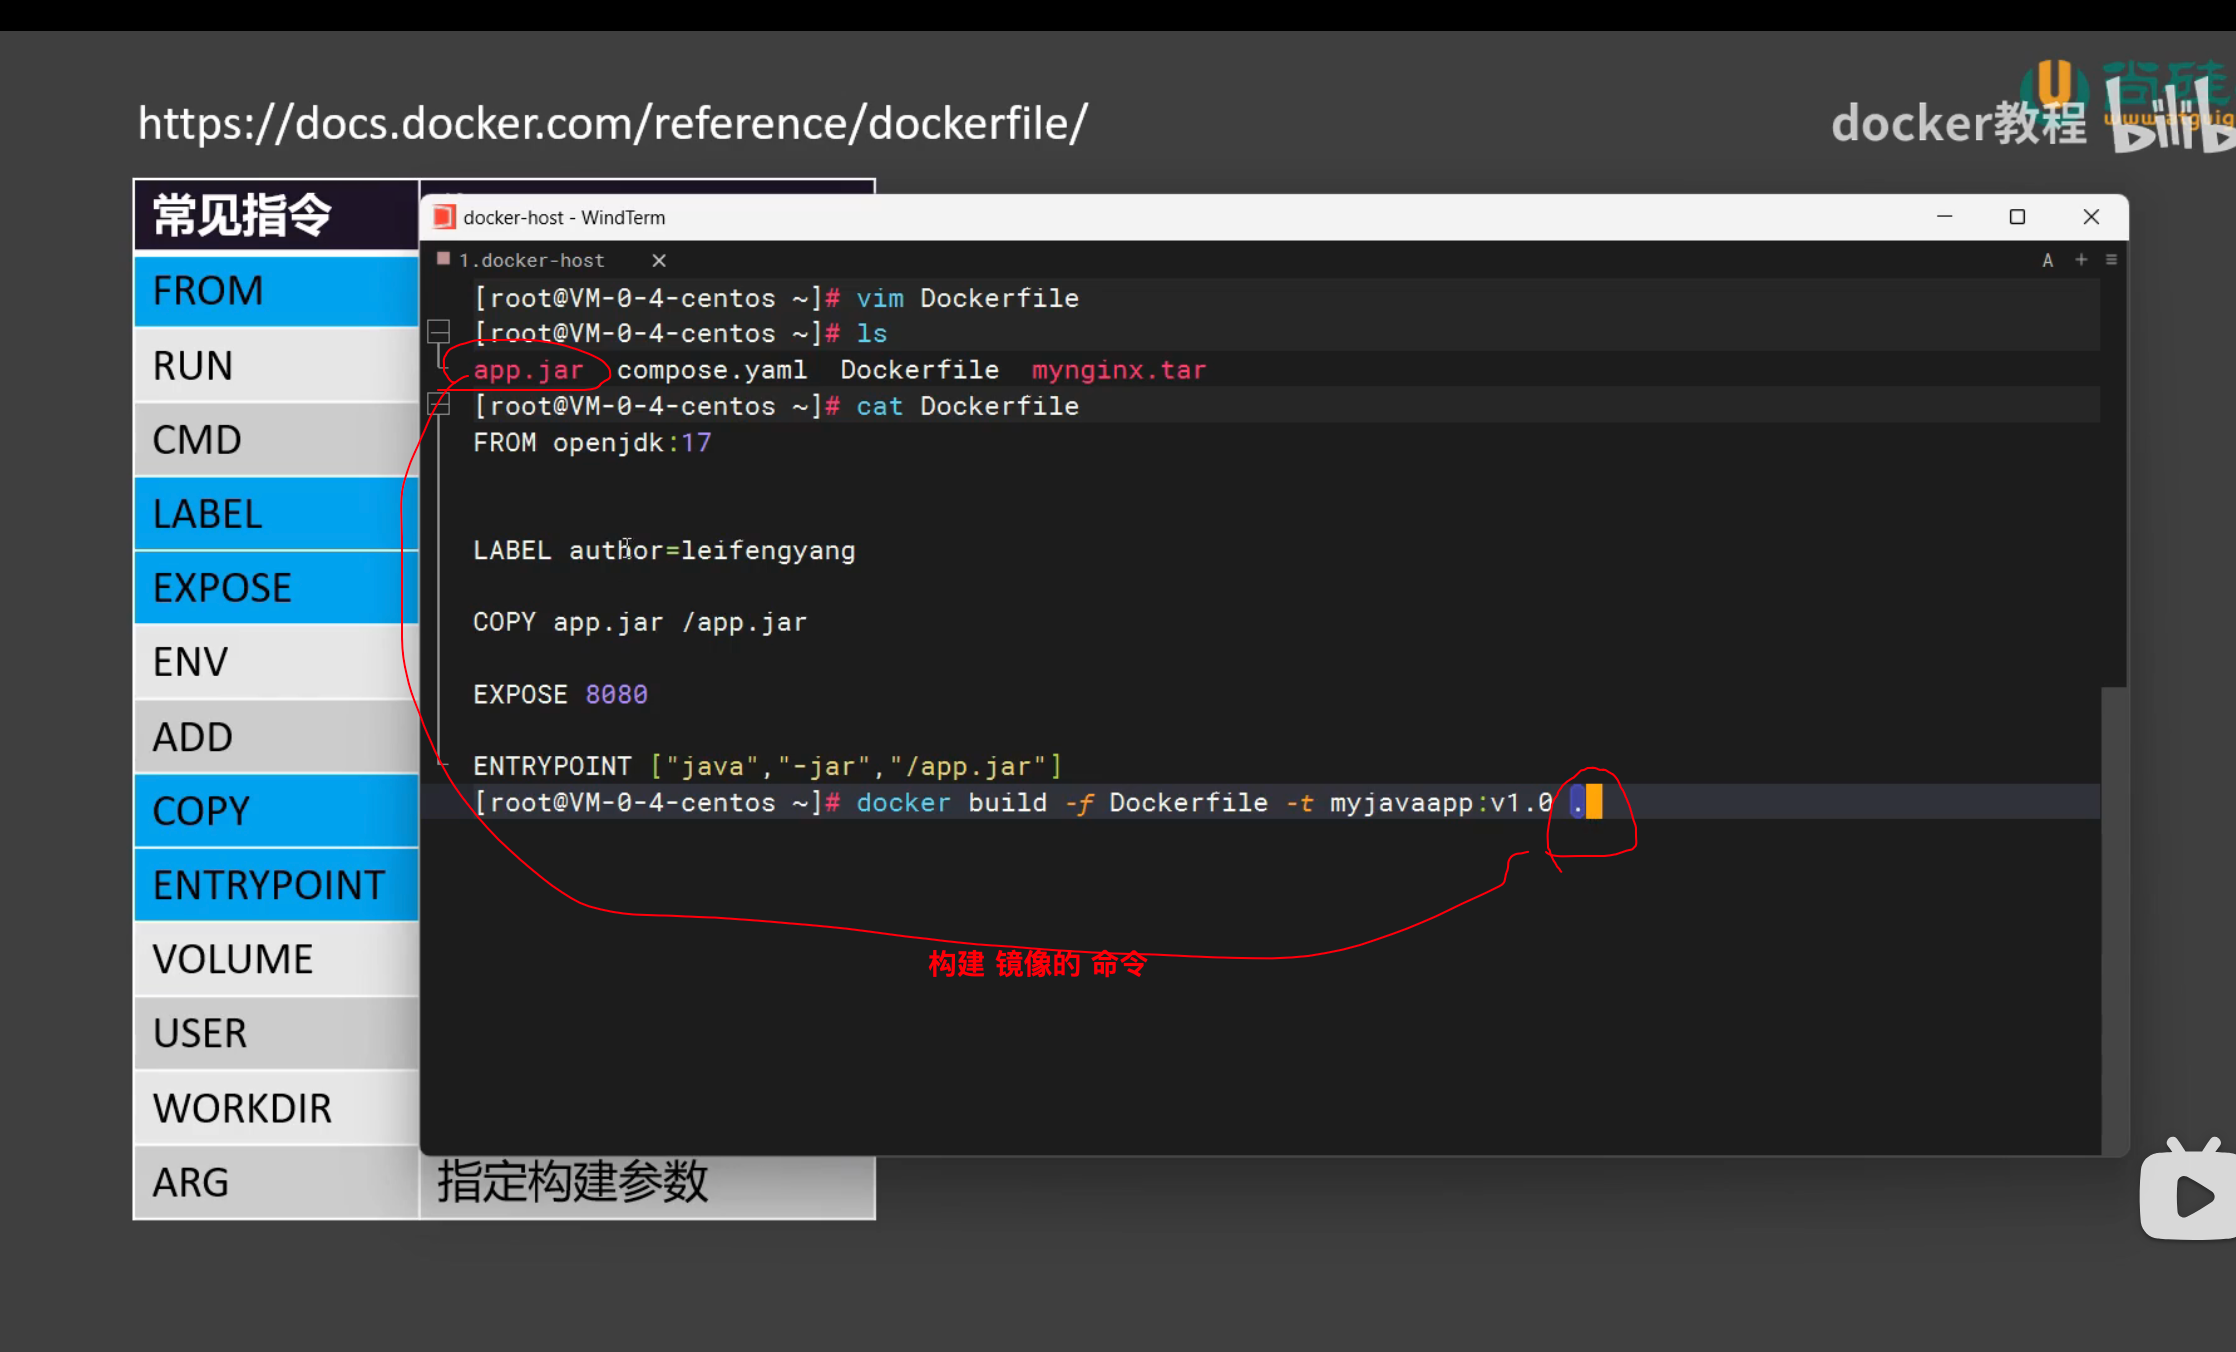The width and height of the screenshot is (2236, 1352).
Task: Click the red session status icon on tab
Action: coord(443,259)
